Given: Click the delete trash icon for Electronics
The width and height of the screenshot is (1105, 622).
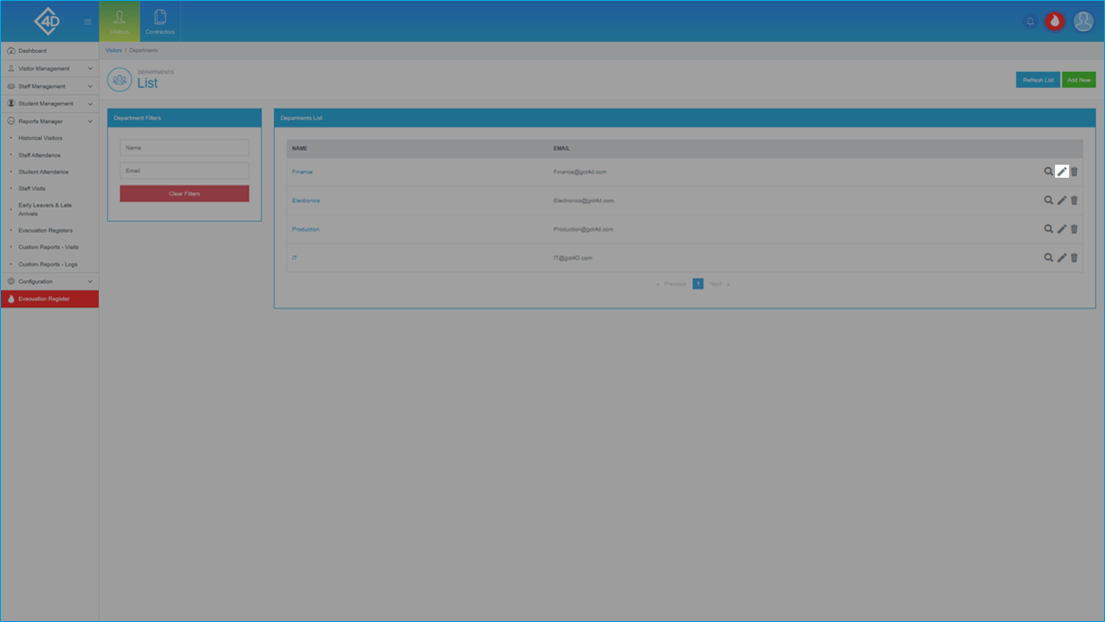Looking at the screenshot, I should click(x=1074, y=200).
